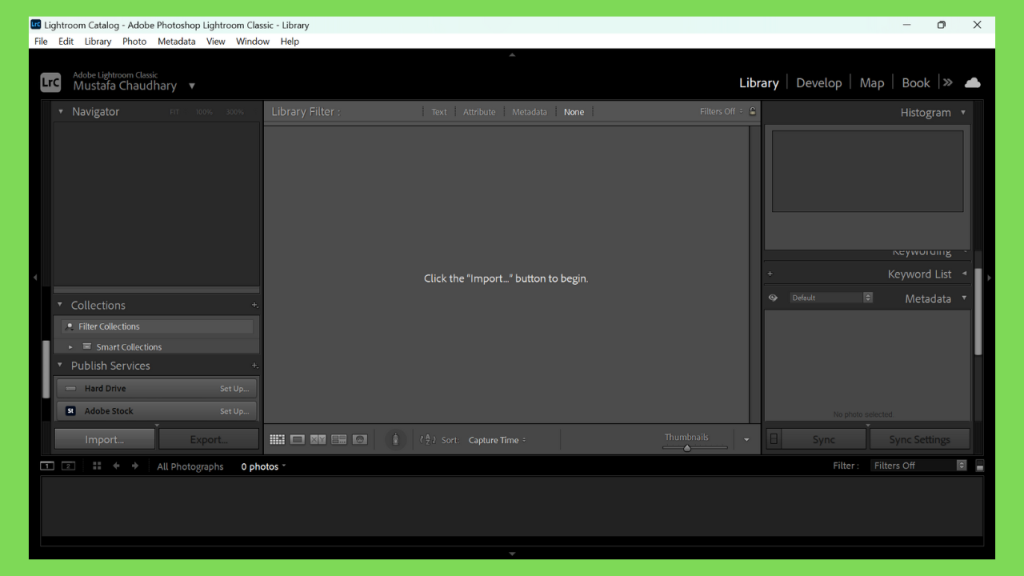Open Filters Off dropdown in filmstrip
The height and width of the screenshot is (576, 1024).
[x=919, y=466]
